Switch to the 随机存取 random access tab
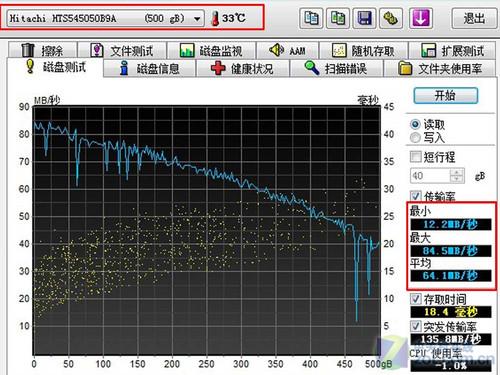 (364, 50)
